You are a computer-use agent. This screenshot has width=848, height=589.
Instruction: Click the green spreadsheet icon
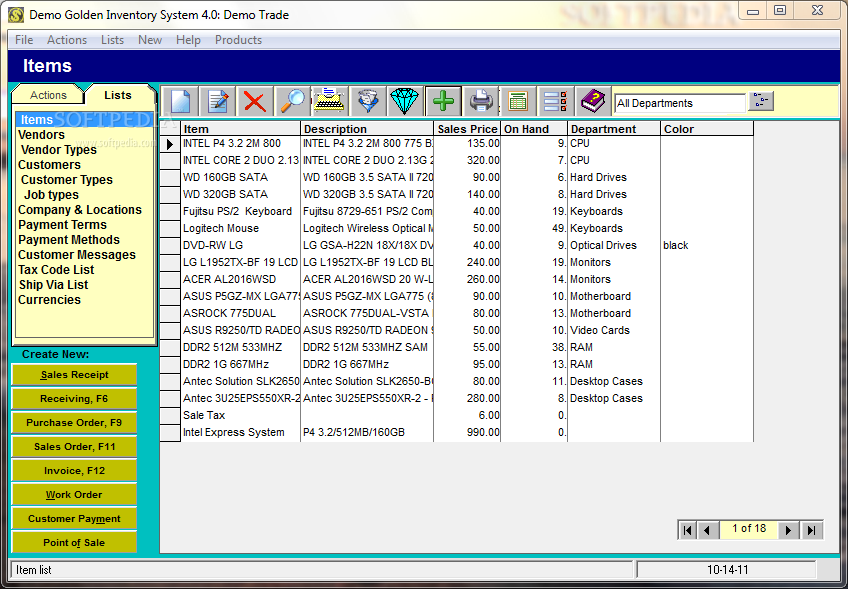click(518, 101)
